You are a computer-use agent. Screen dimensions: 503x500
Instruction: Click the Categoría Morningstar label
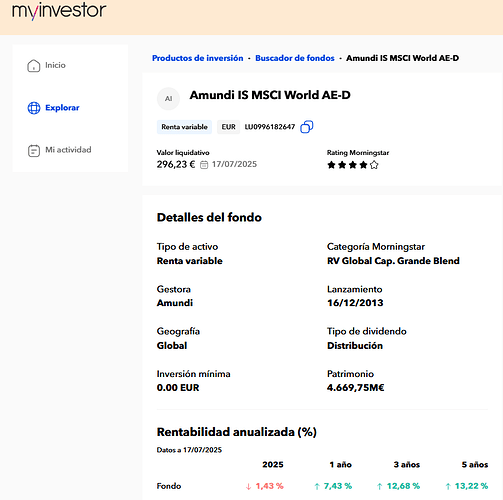(376, 247)
